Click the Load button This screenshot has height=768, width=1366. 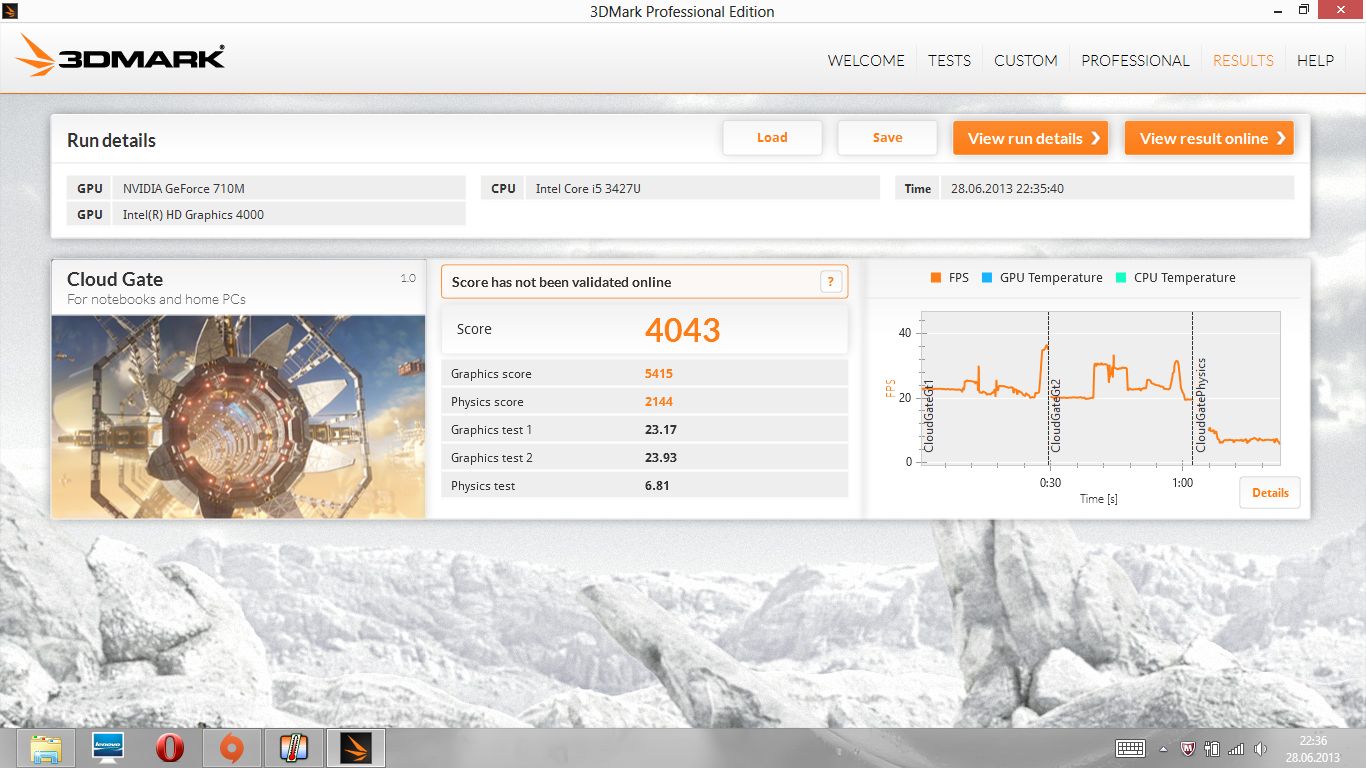(x=772, y=138)
